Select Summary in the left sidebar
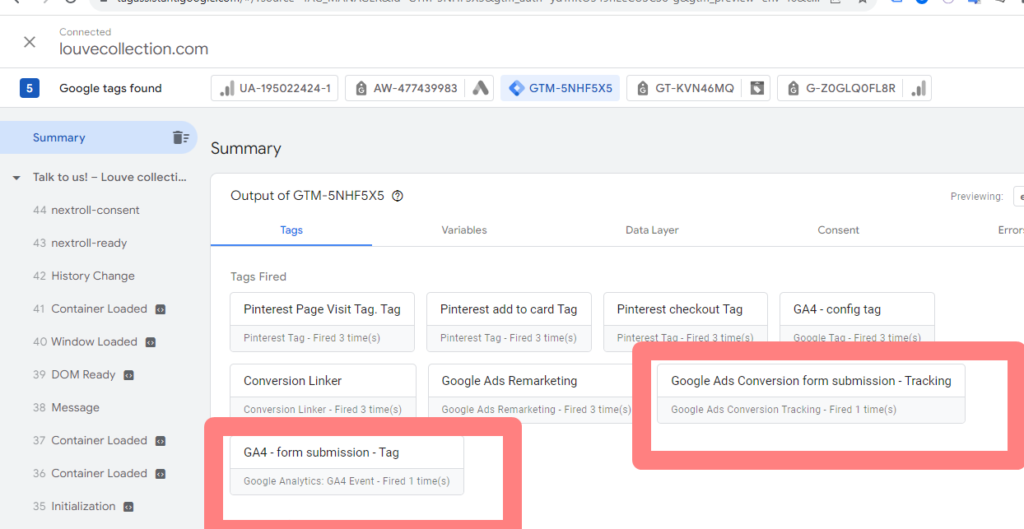1024x529 pixels. point(98,137)
